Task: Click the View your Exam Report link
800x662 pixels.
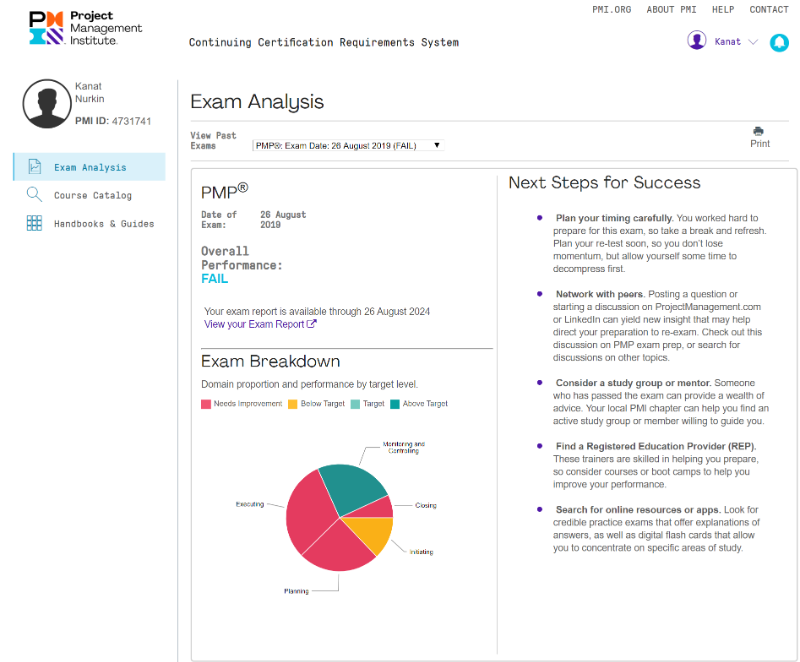Action: tap(254, 324)
